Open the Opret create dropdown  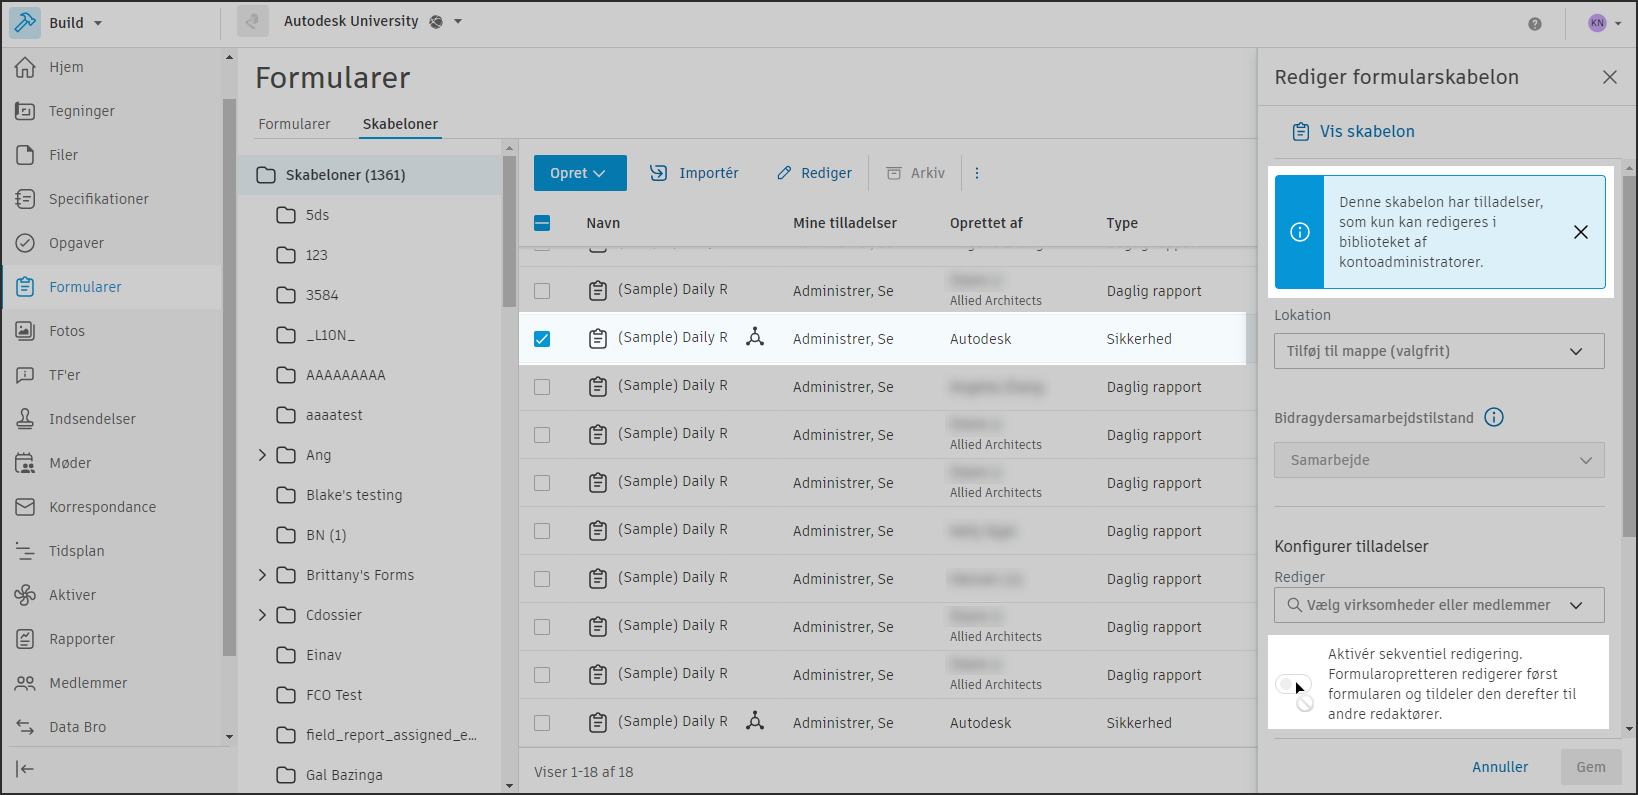(580, 173)
